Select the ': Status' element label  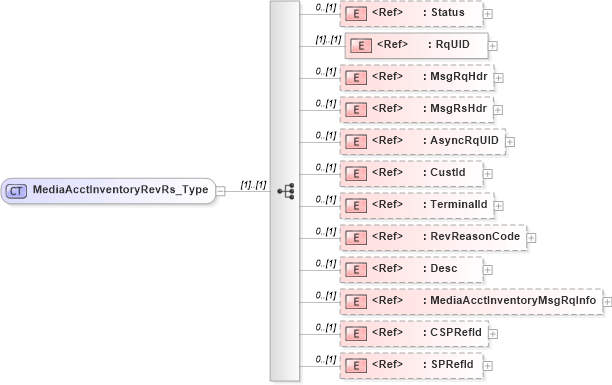point(444,12)
